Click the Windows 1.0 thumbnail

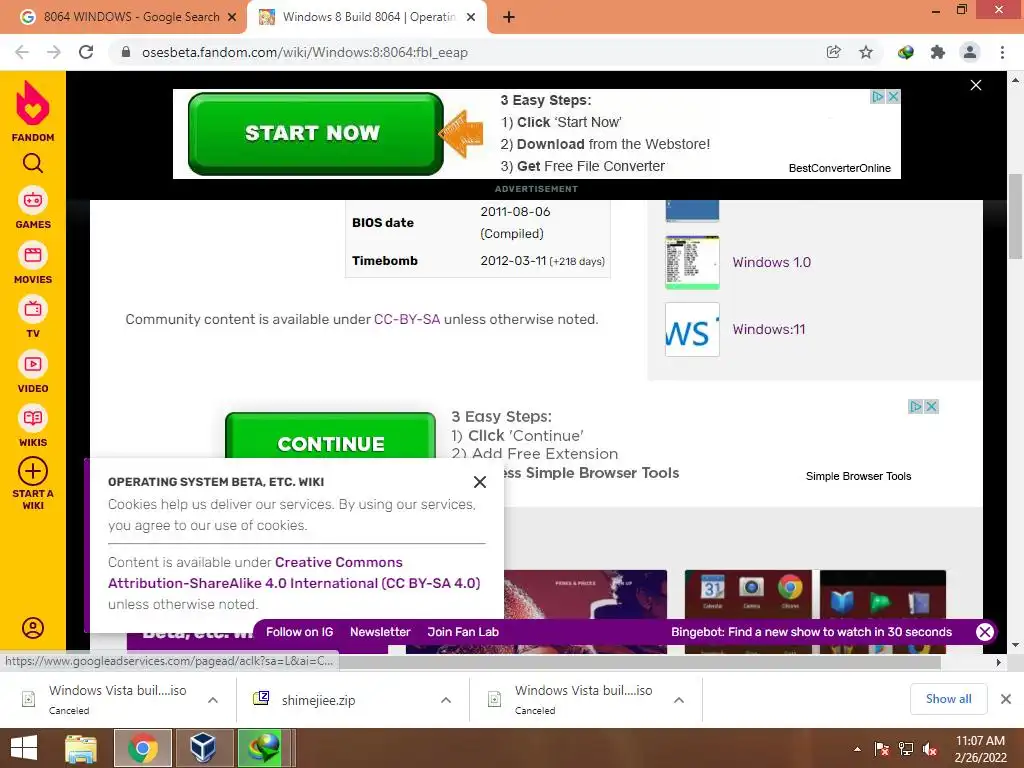coord(692,263)
